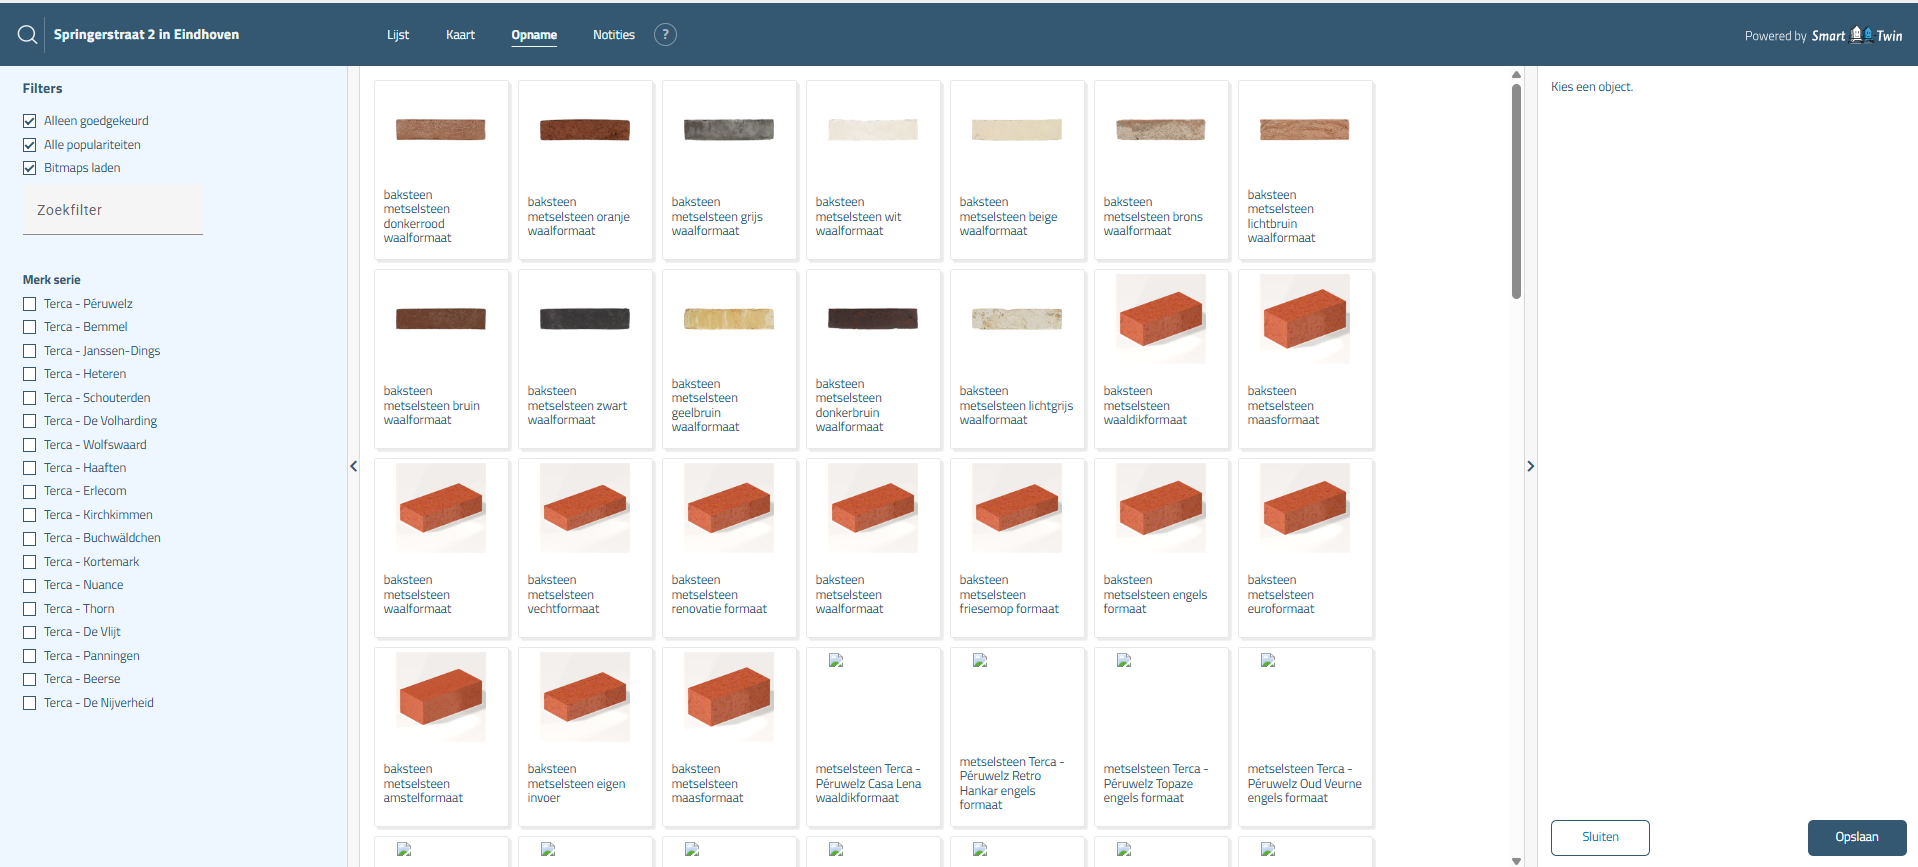
Task: Collapse the right details panel arrow
Action: pyautogui.click(x=1530, y=466)
